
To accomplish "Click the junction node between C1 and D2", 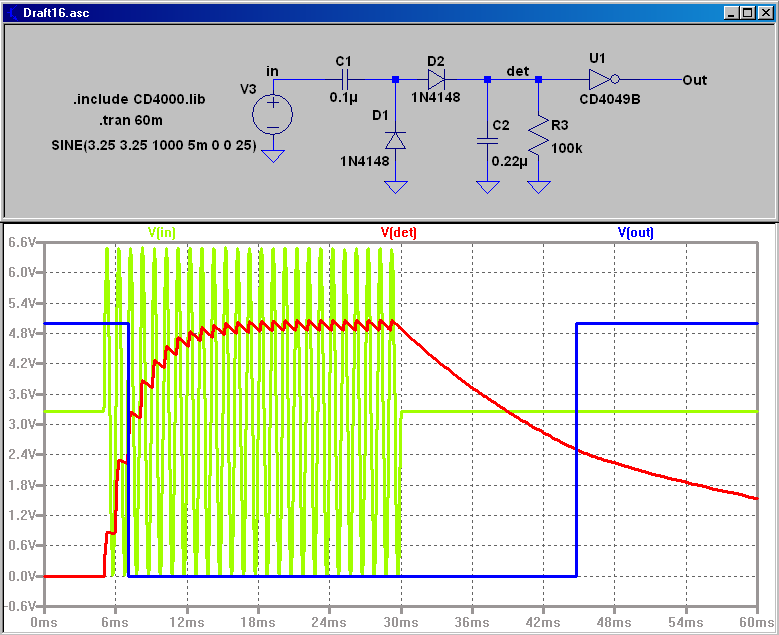I will click(395, 79).
